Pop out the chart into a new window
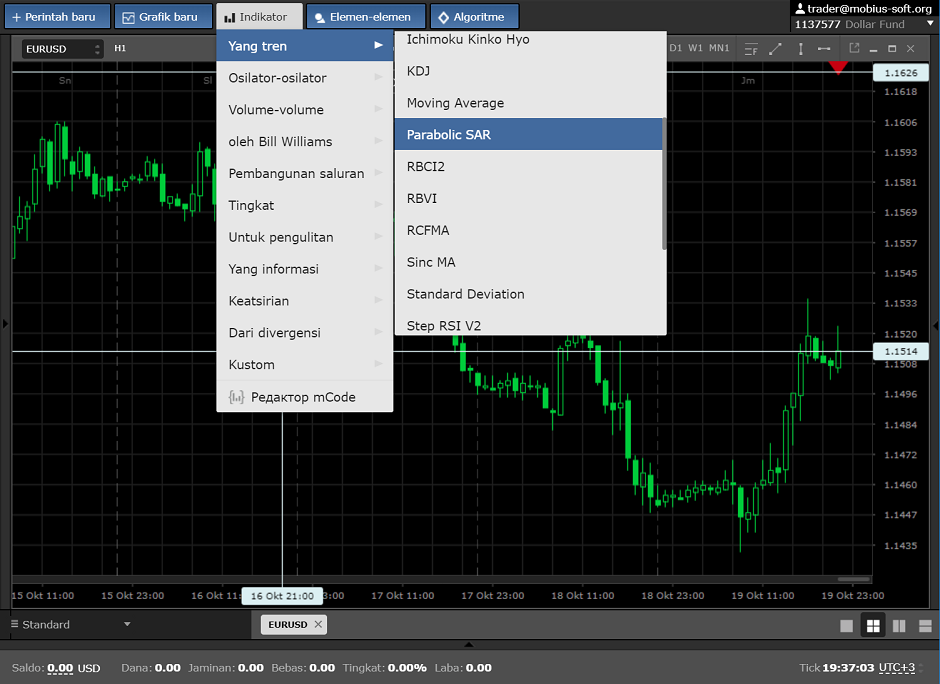This screenshot has width=940, height=684. click(x=854, y=48)
